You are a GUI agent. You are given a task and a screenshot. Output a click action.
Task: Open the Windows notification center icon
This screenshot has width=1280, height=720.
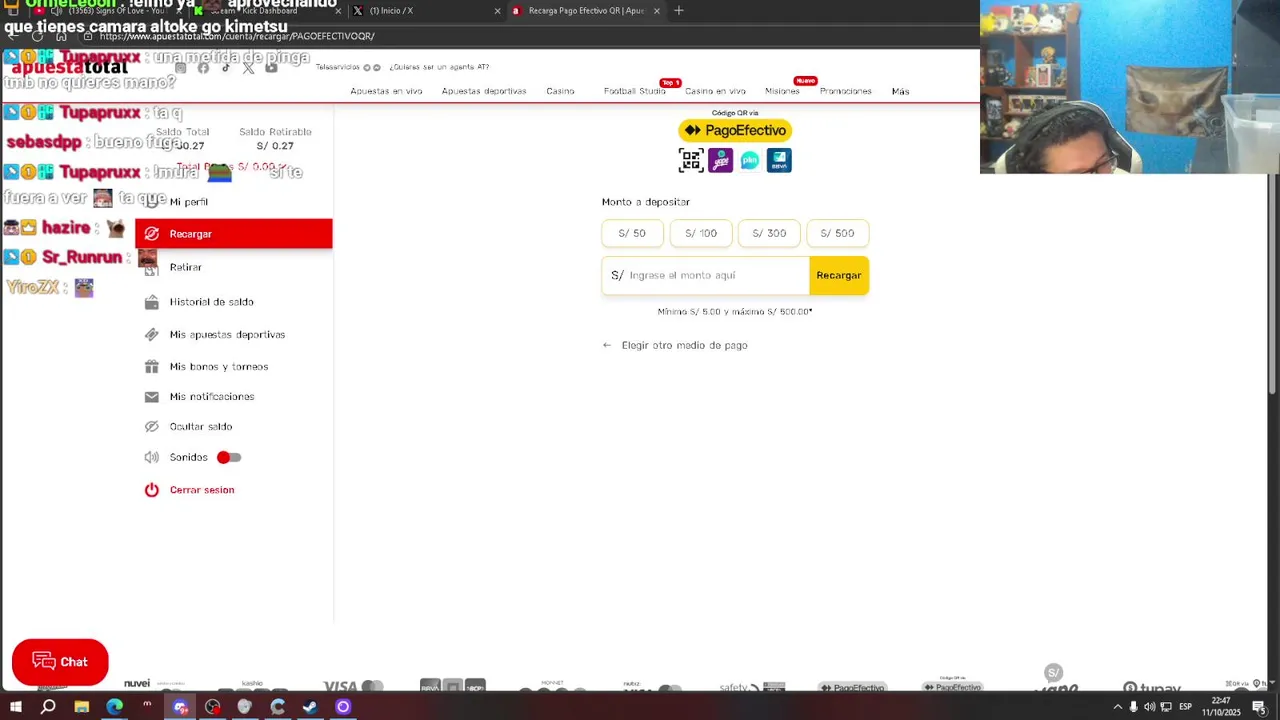tap(1259, 707)
